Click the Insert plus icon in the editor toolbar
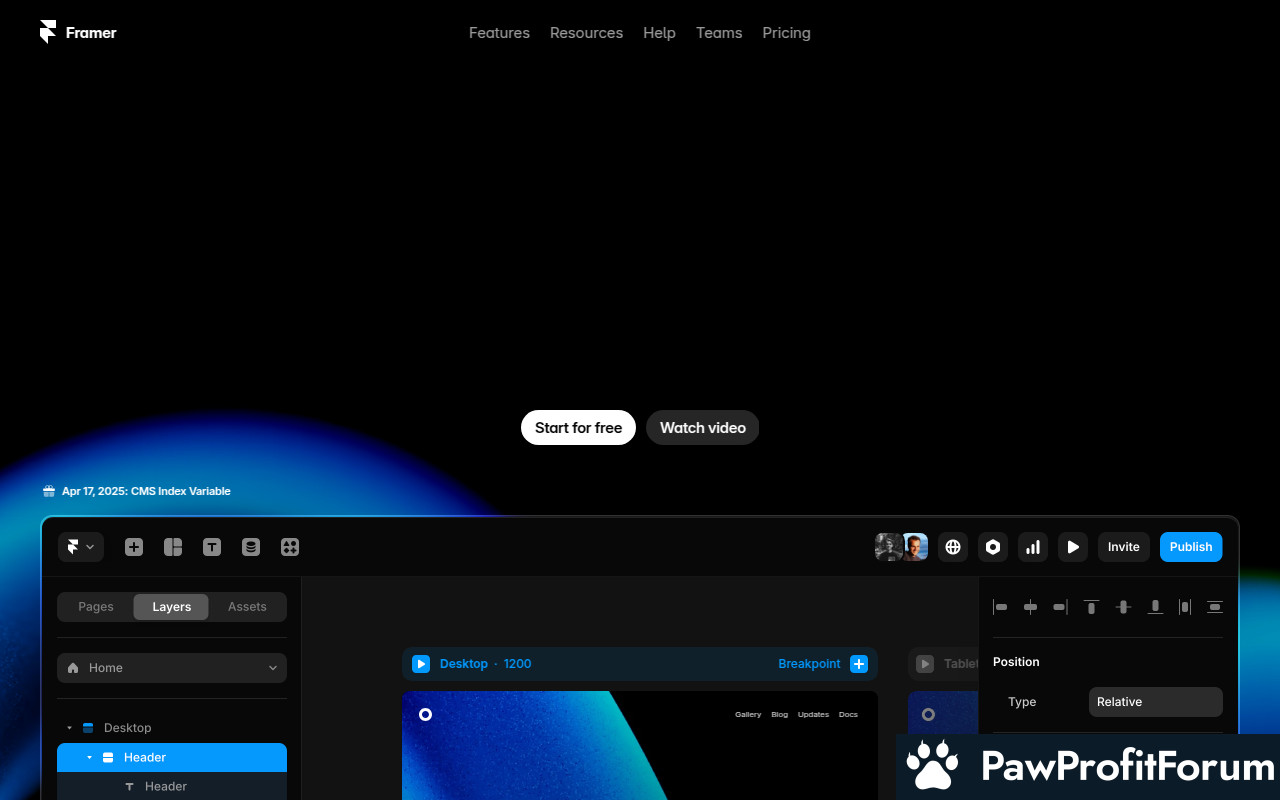The width and height of the screenshot is (1280, 800). (134, 547)
